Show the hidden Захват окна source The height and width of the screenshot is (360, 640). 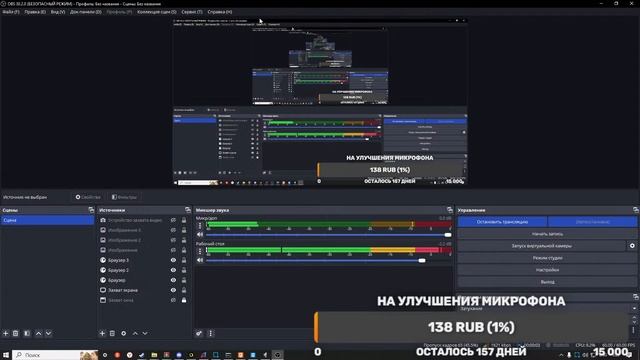pyautogui.click(x=173, y=300)
